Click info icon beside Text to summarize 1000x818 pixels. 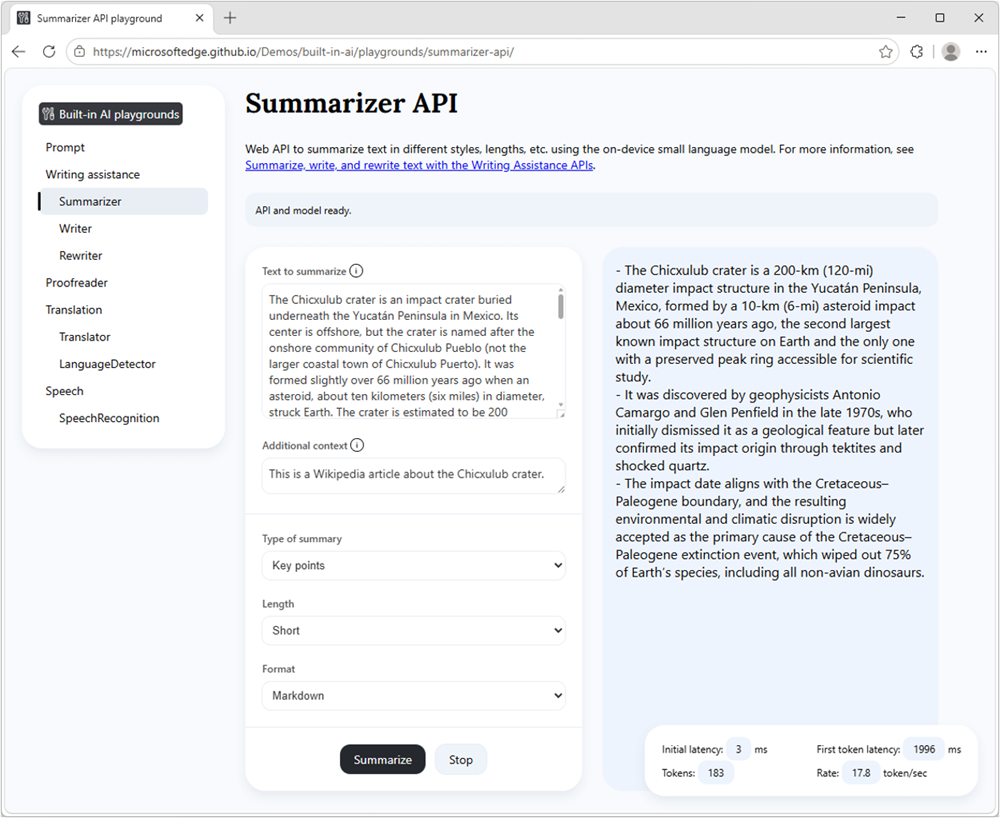click(357, 271)
